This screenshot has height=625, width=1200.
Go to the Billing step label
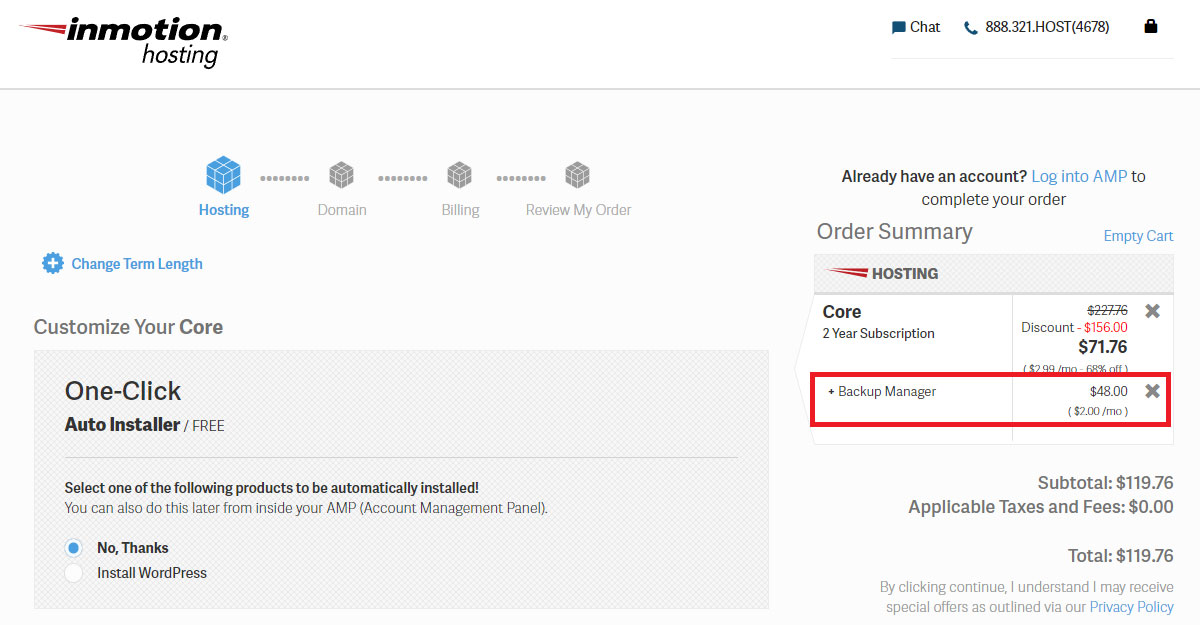460,210
